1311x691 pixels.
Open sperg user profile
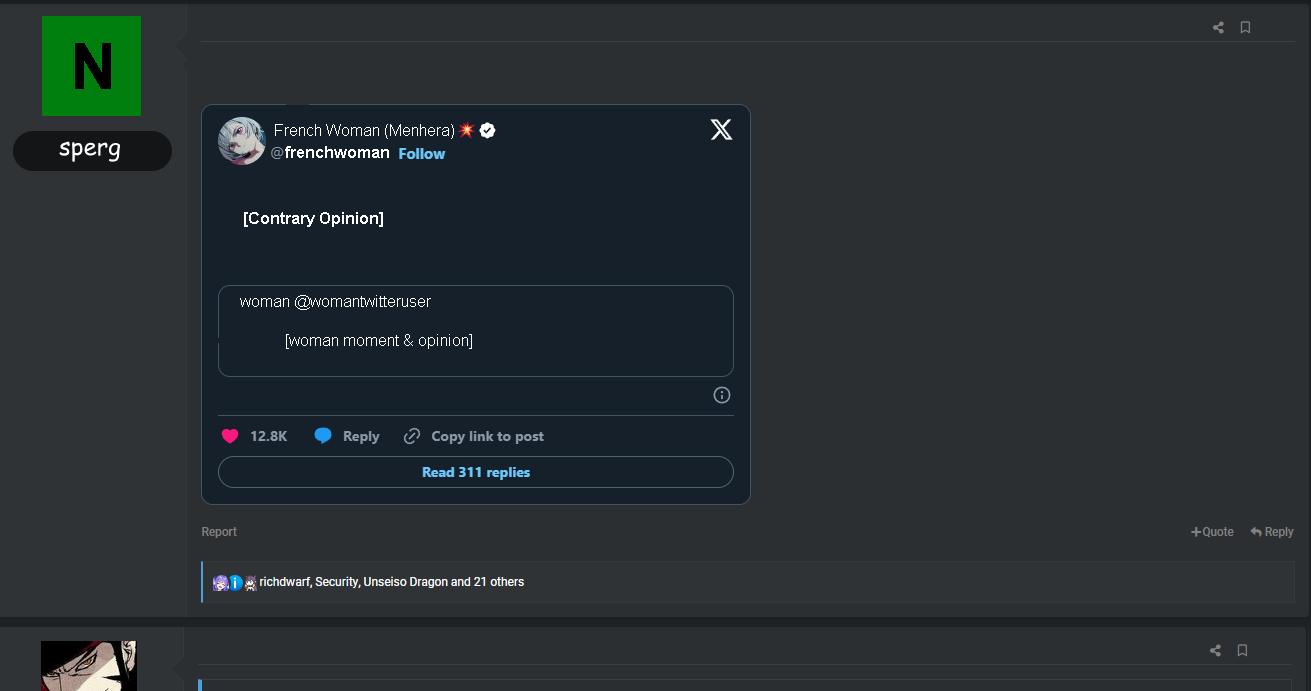tap(90, 150)
